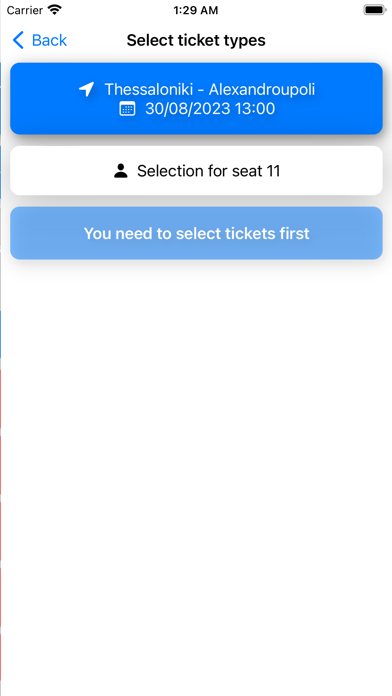Select the Thessaloniki - Alexandroupoli route text
This screenshot has height=696, width=392.
(210, 89)
